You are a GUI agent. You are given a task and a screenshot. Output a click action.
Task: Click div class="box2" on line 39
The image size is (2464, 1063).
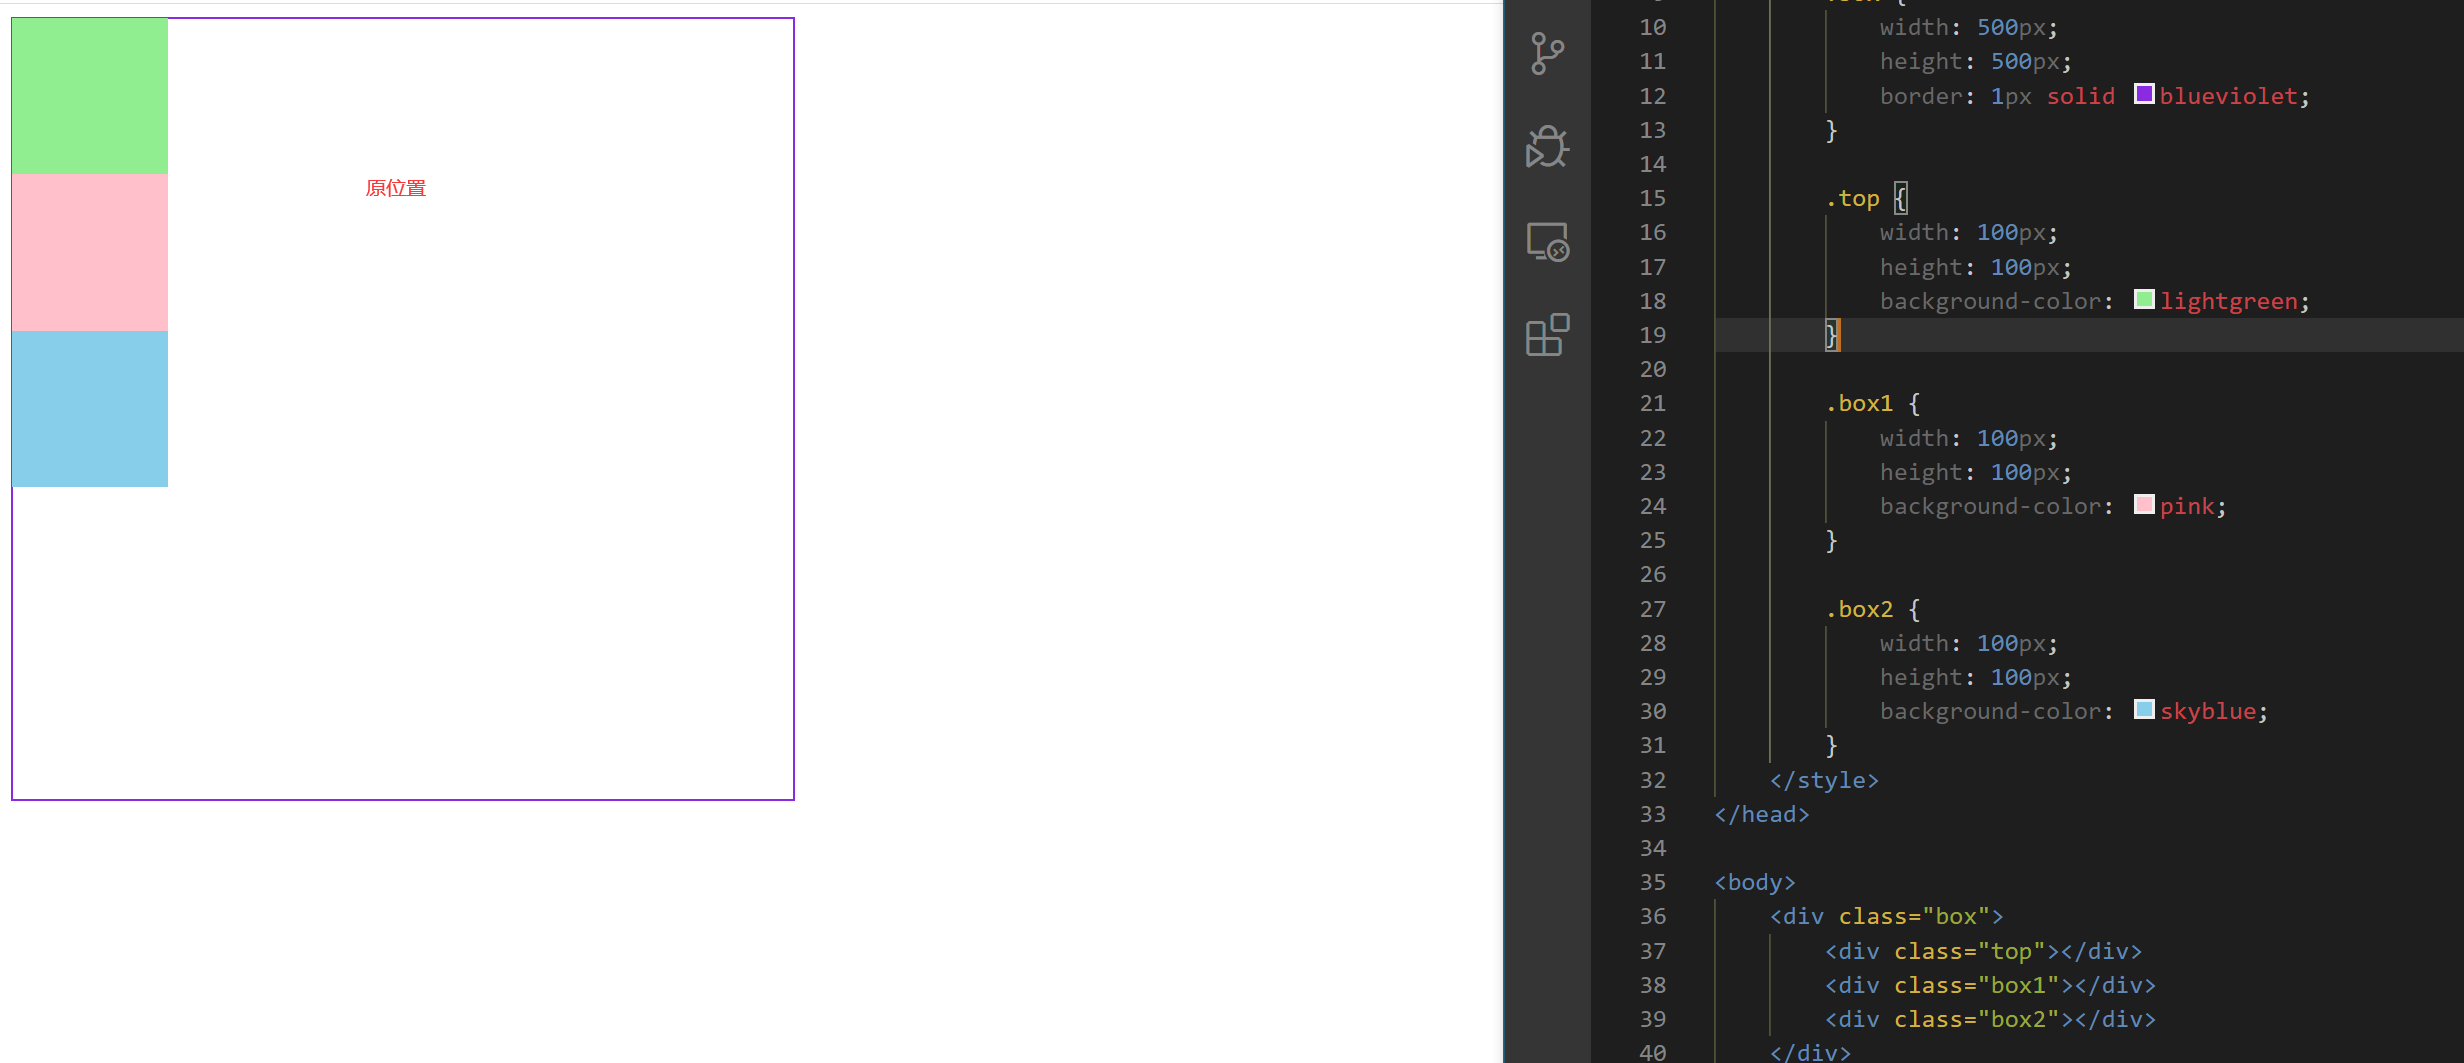[1991, 1019]
